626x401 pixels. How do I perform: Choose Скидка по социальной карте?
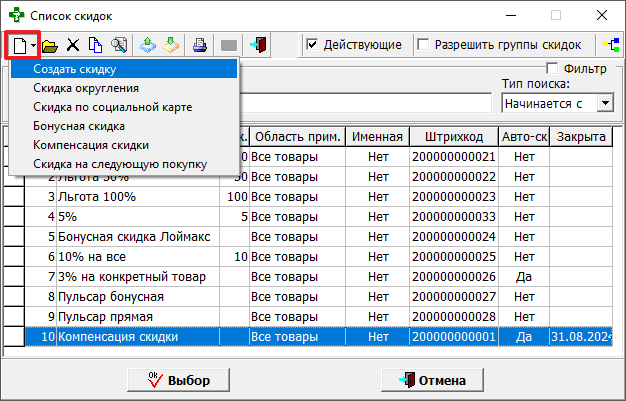(124, 107)
